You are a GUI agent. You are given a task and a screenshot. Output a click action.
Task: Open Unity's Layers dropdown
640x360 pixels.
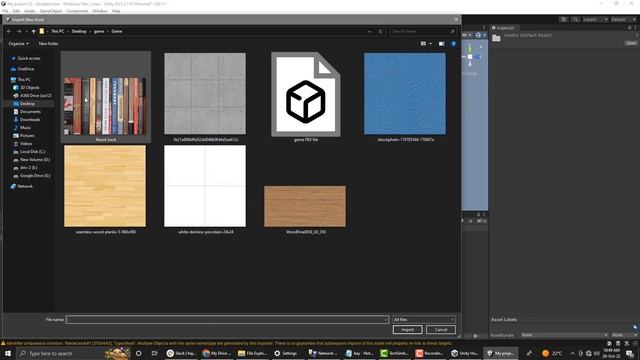click(595, 19)
